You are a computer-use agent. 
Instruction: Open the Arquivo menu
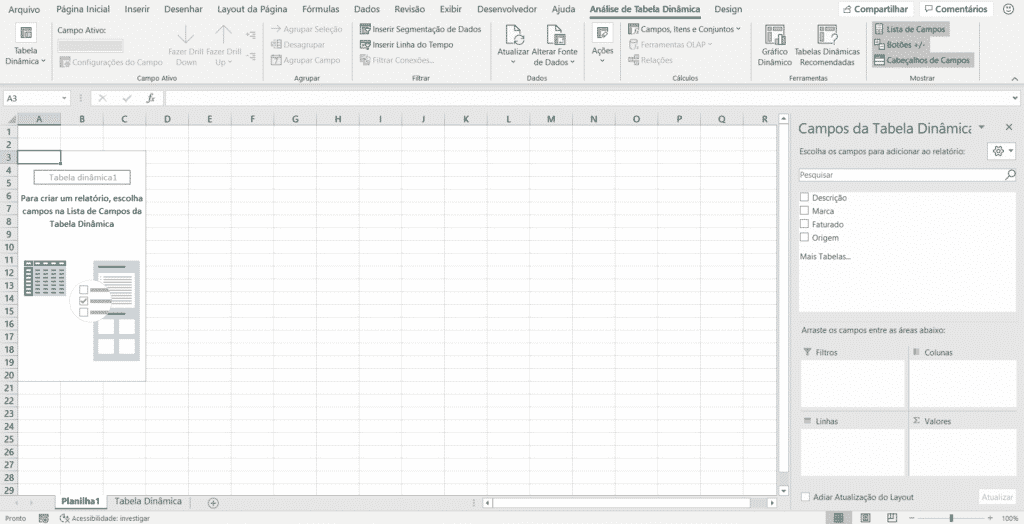tap(24, 9)
